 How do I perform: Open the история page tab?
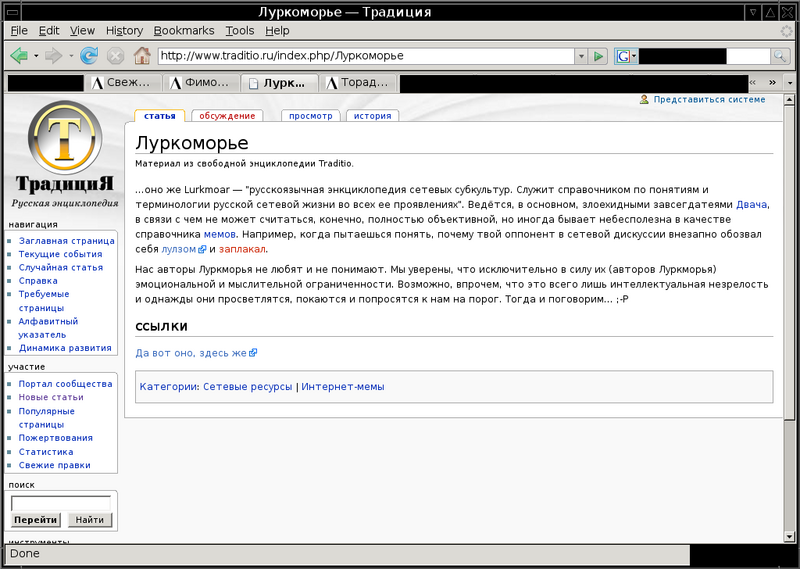point(372,116)
